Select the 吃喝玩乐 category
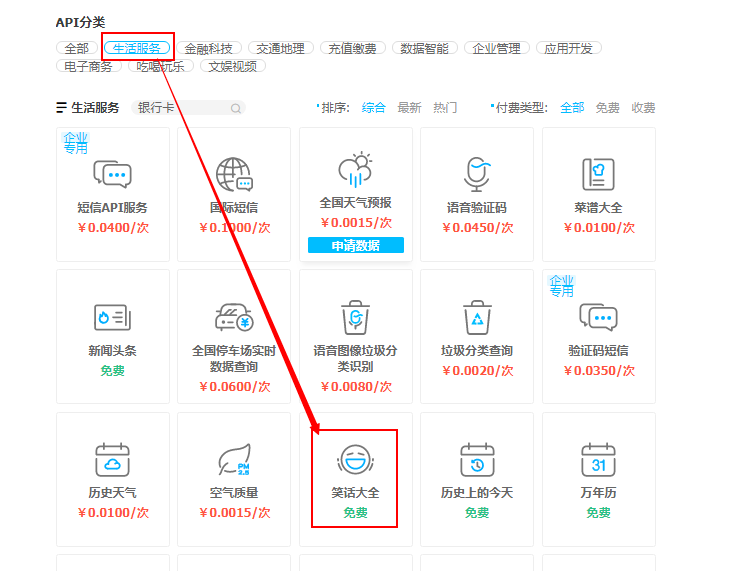753x571 pixels. click(160, 66)
